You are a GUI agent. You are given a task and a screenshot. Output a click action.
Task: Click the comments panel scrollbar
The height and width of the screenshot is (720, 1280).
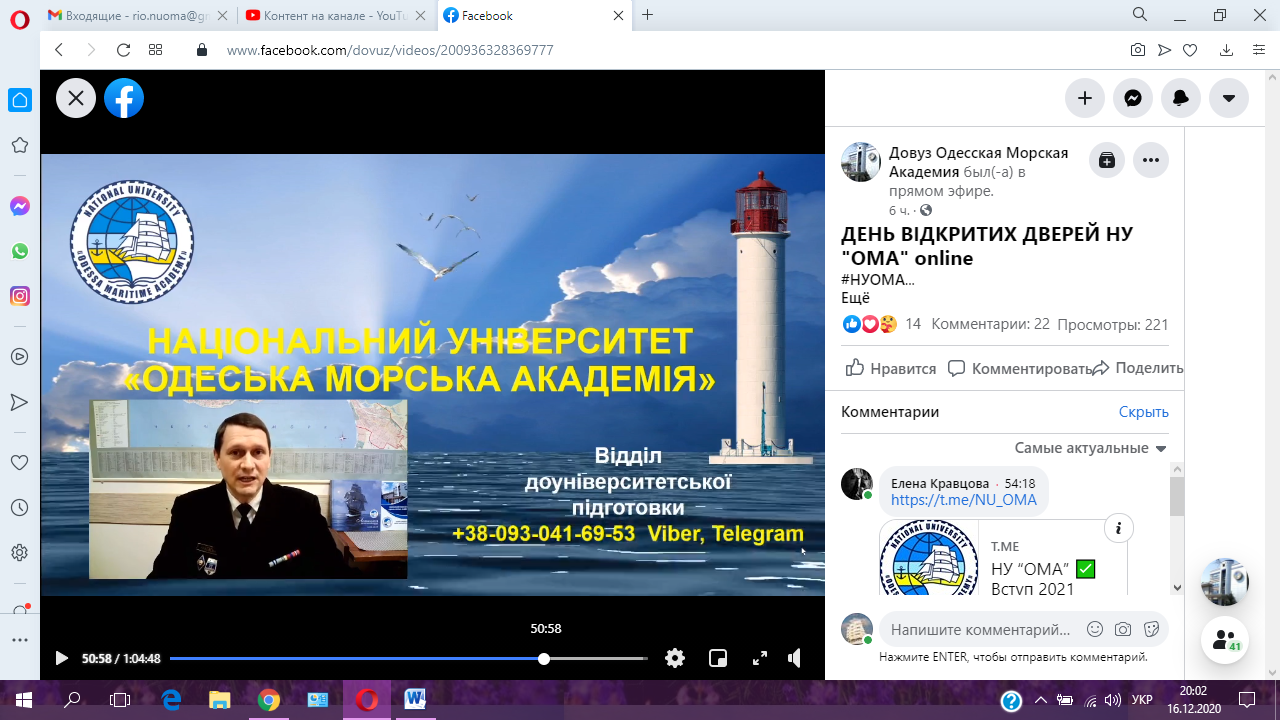[x=1177, y=495]
